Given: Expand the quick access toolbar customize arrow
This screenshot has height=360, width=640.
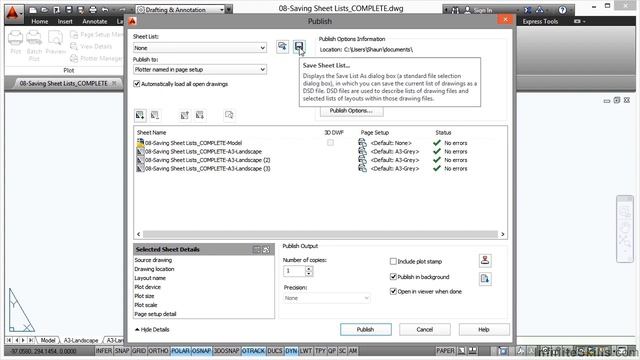Looking at the screenshot, I should (x=229, y=9).
